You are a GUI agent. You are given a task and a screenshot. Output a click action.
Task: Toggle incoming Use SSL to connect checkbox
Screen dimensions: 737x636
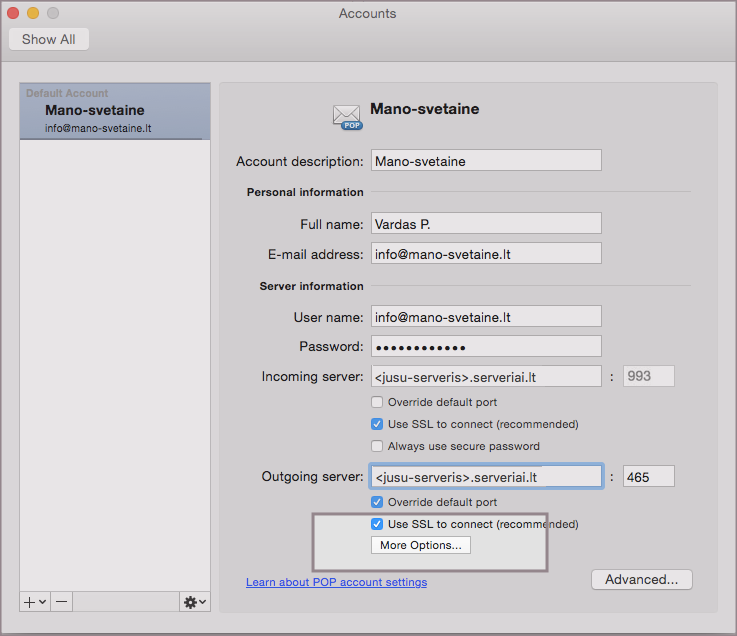point(377,424)
